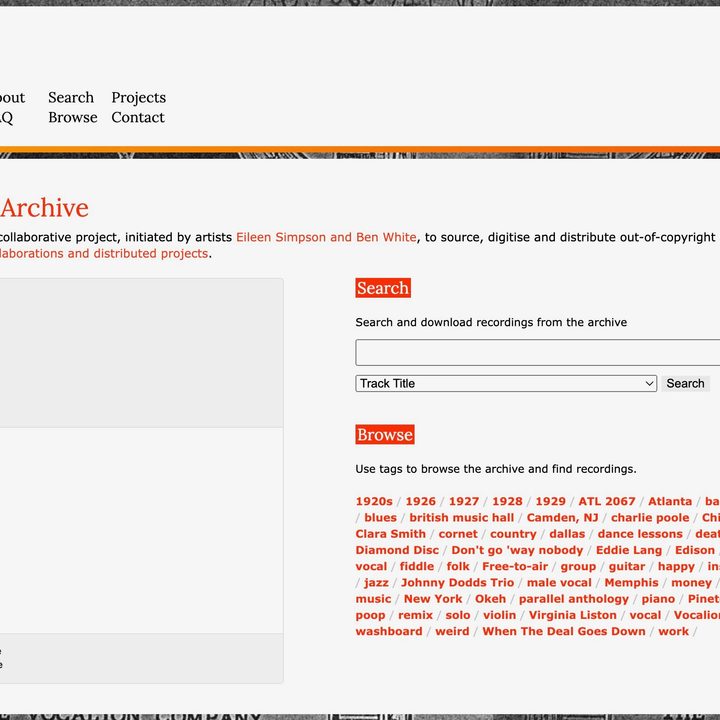Viewport: 720px width, 720px height.
Task: Browse the guitar tag
Action: (x=627, y=567)
